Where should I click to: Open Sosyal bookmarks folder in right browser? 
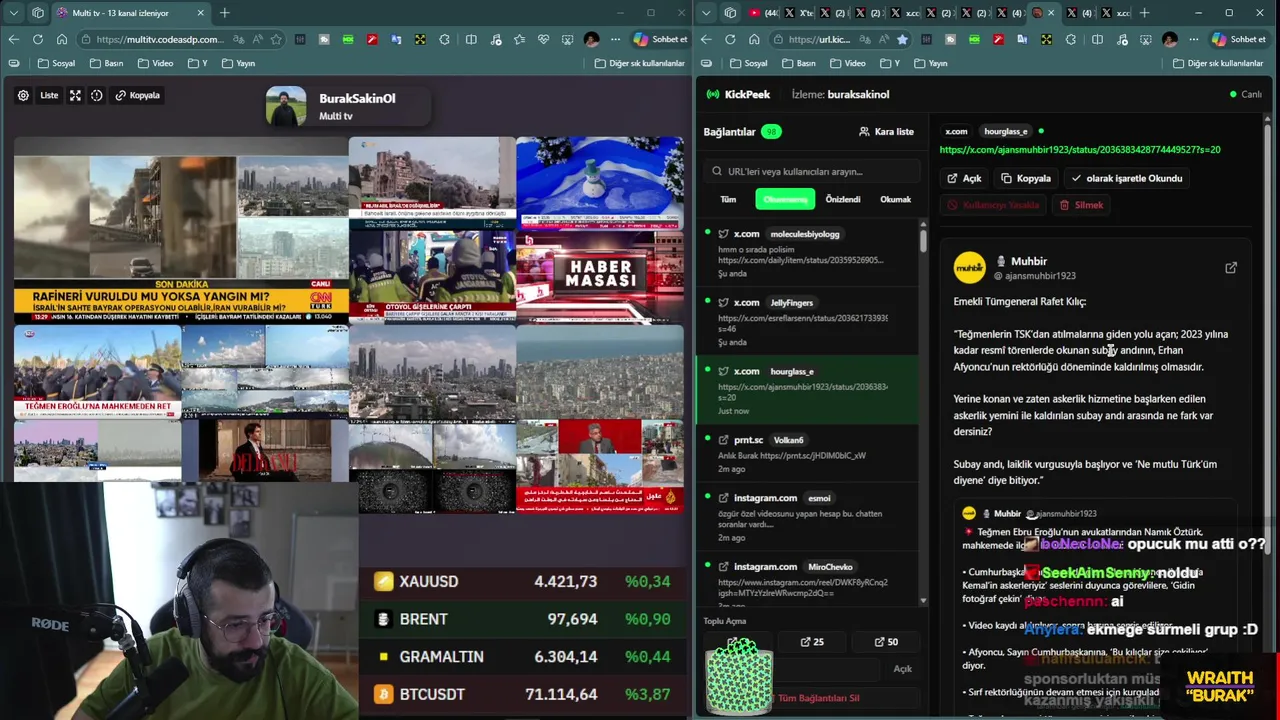pyautogui.click(x=749, y=63)
